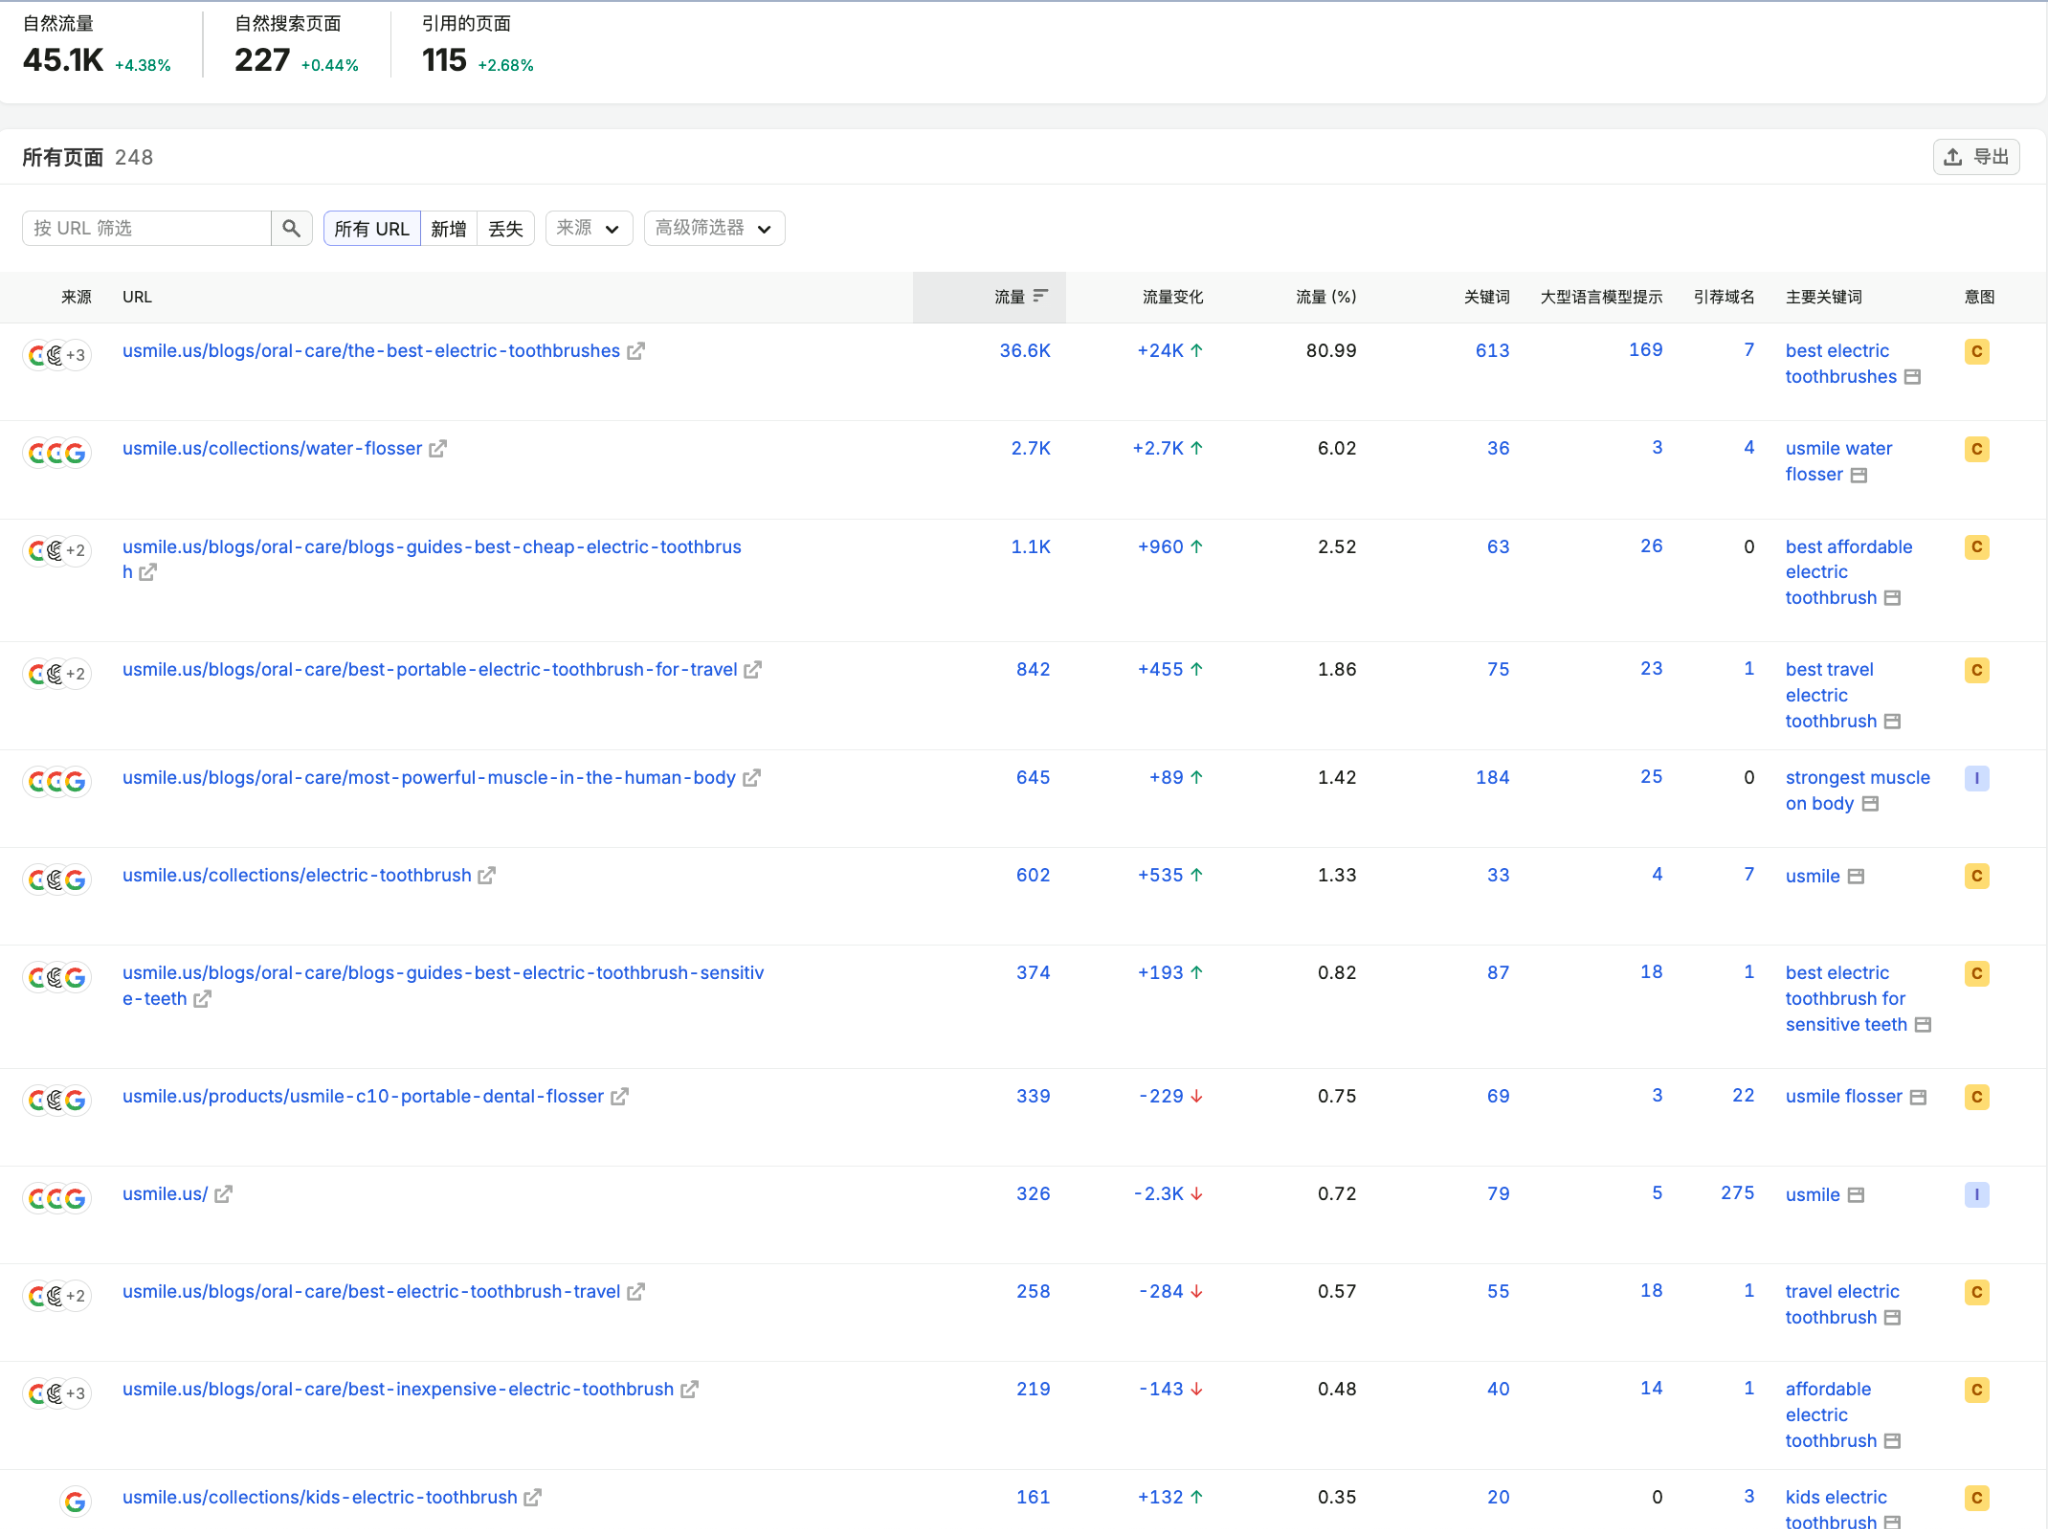Open external link icon for most-powerful-muscle URL
Image resolution: width=2048 pixels, height=1529 pixels.
[x=751, y=778]
